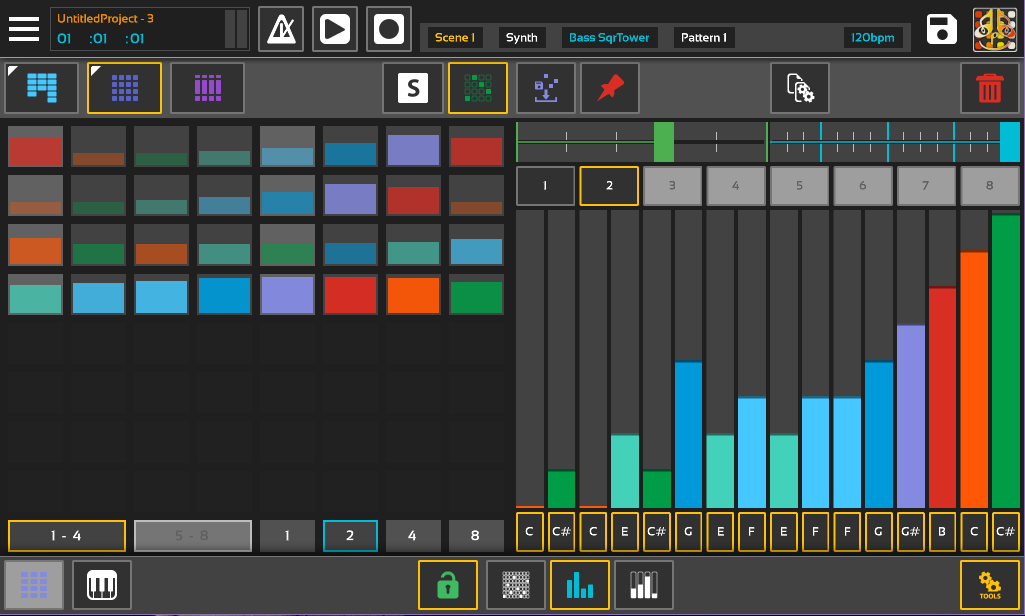Open the copy settings icon
Screen dimensions: 1025x616
(x=800, y=88)
